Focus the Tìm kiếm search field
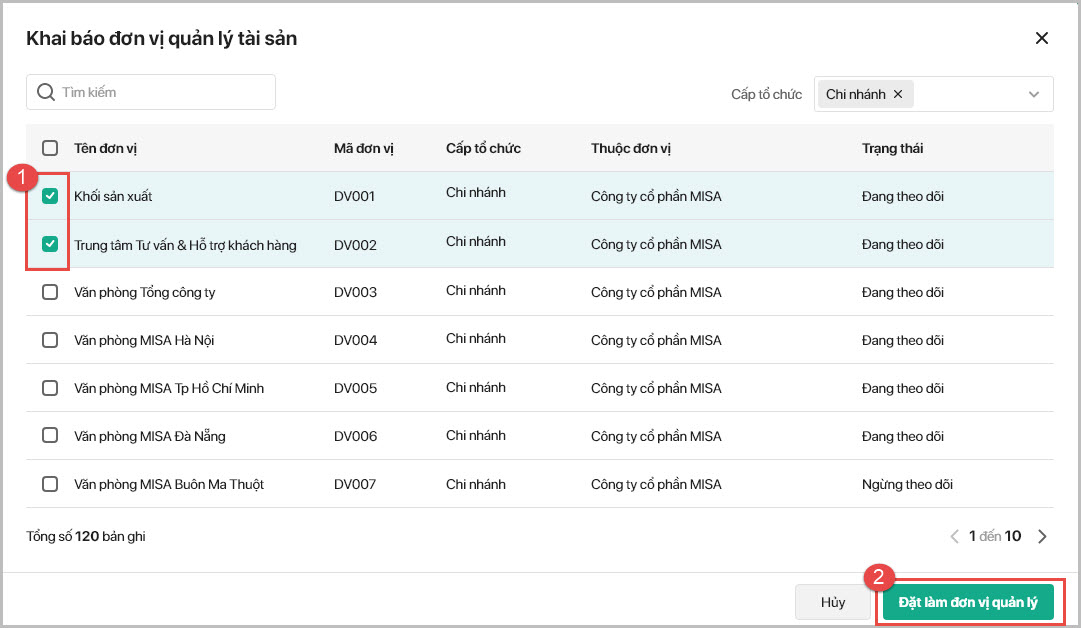Screen dimensions: 1081x628 point(160,92)
